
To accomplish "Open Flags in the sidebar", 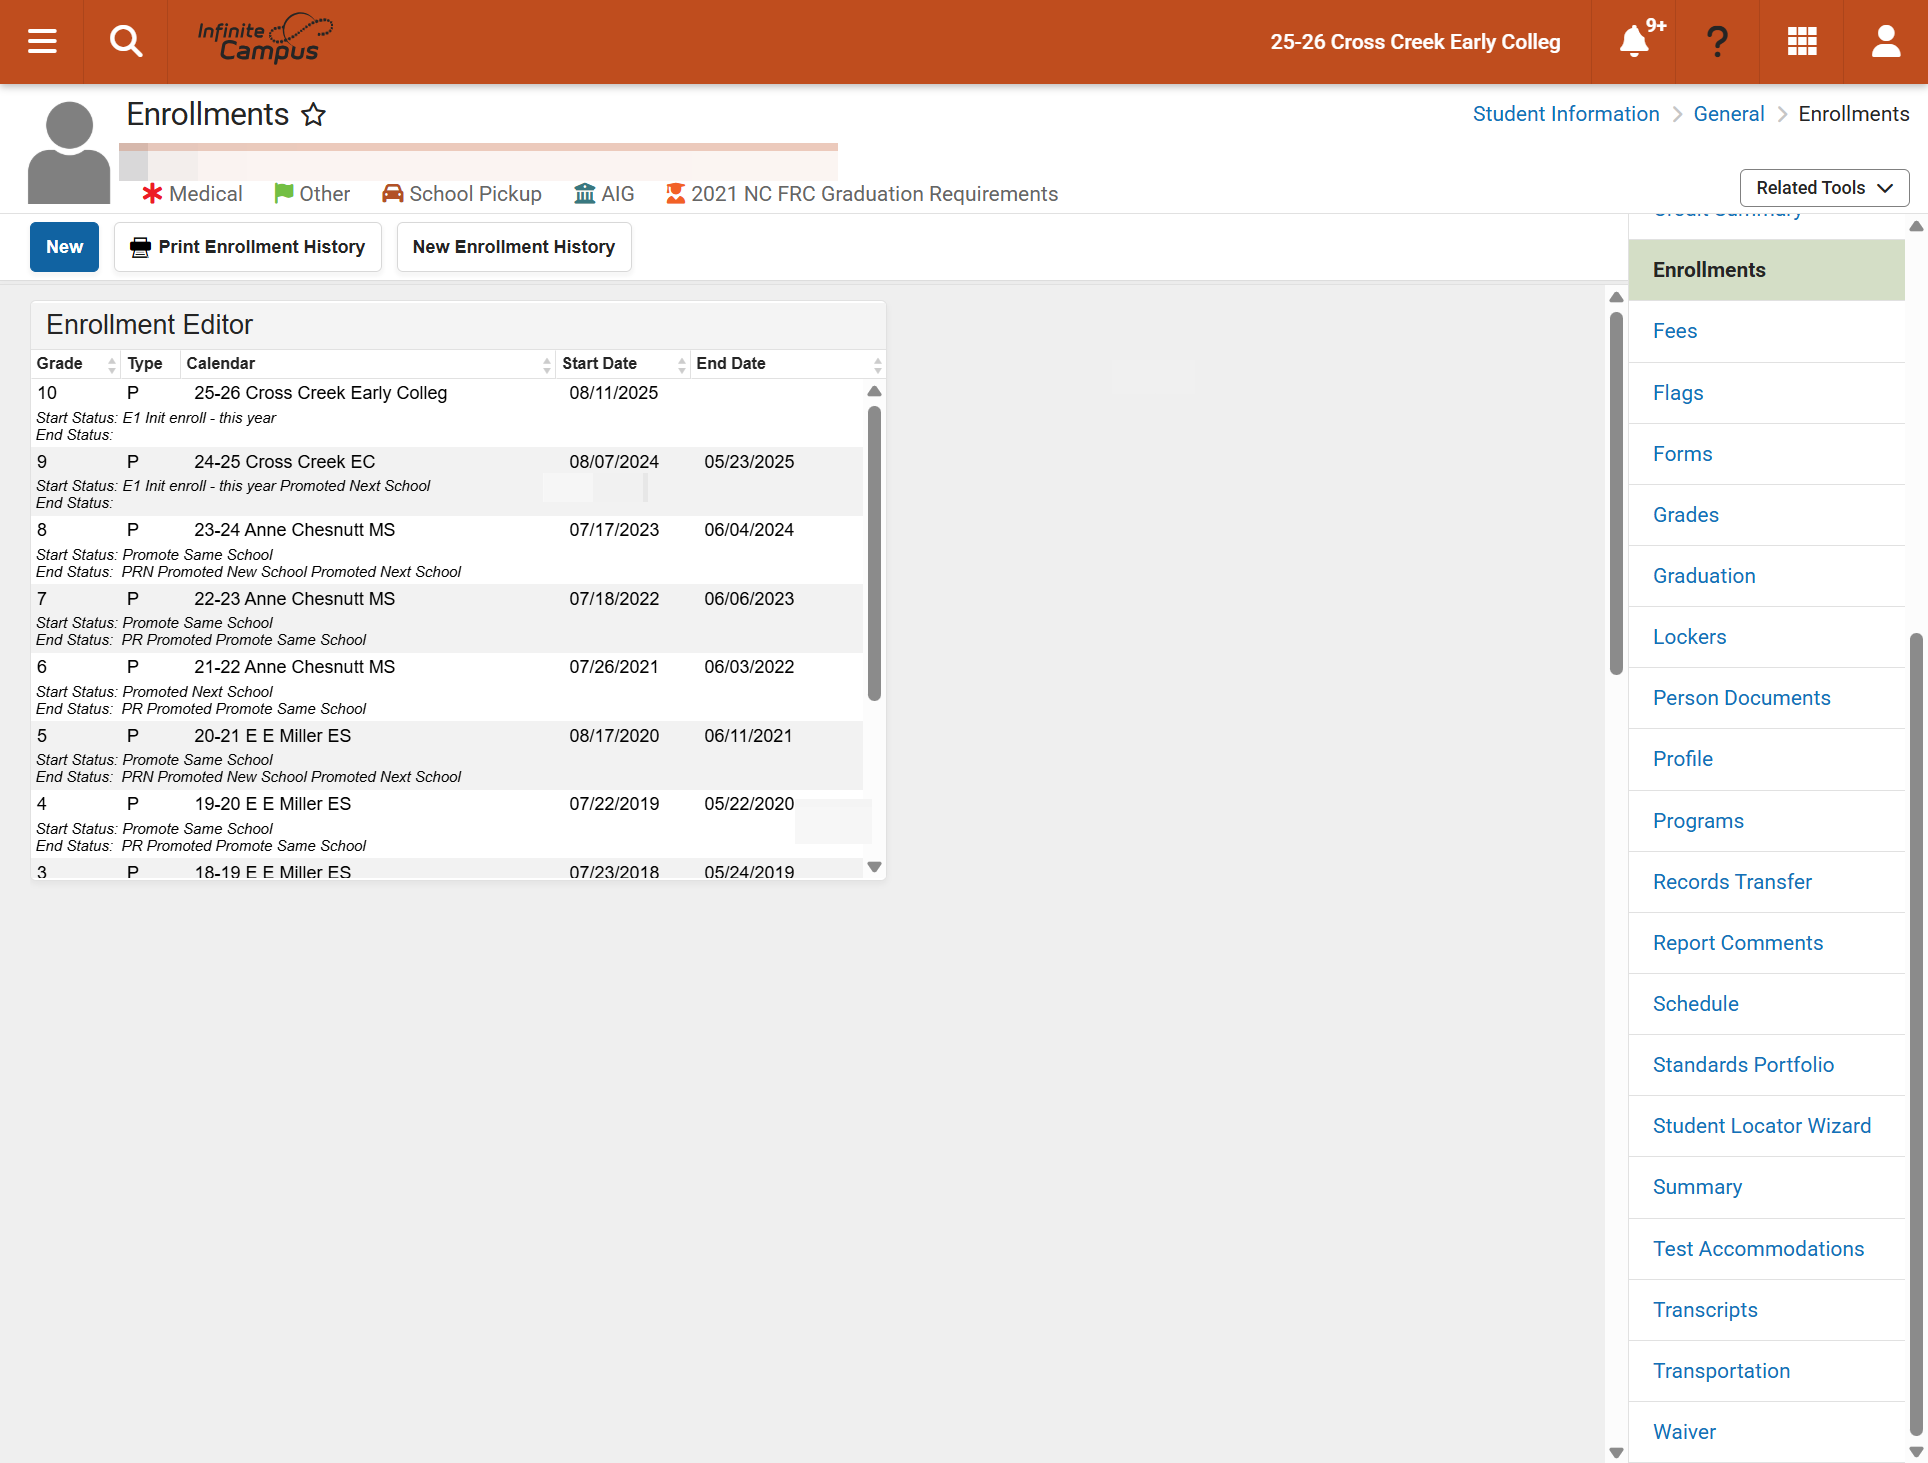I will tap(1767, 393).
